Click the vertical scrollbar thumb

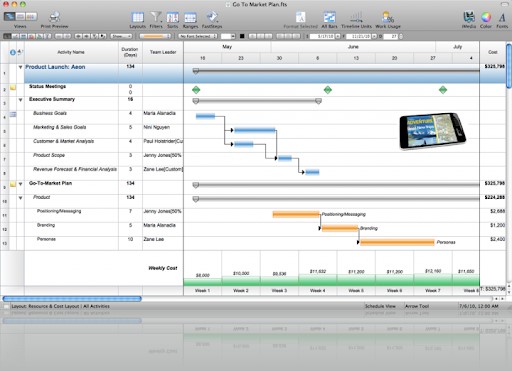click(x=509, y=66)
